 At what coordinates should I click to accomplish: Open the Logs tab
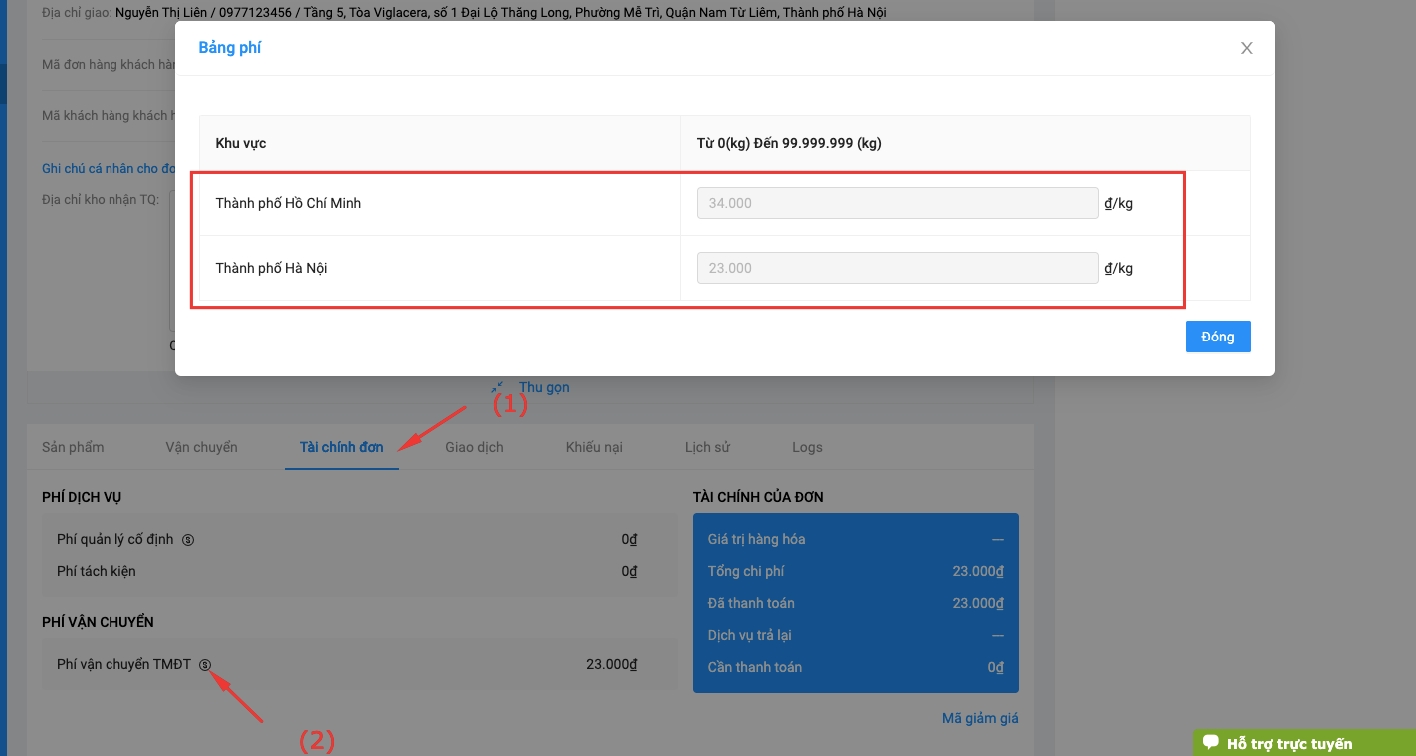pos(807,447)
